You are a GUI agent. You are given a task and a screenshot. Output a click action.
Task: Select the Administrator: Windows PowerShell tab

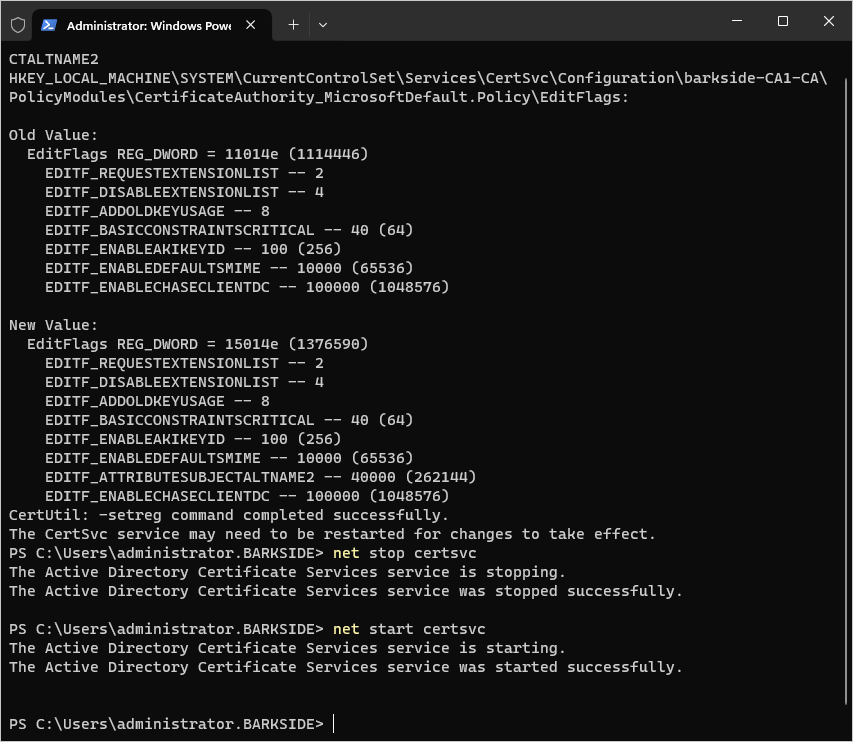tap(148, 25)
